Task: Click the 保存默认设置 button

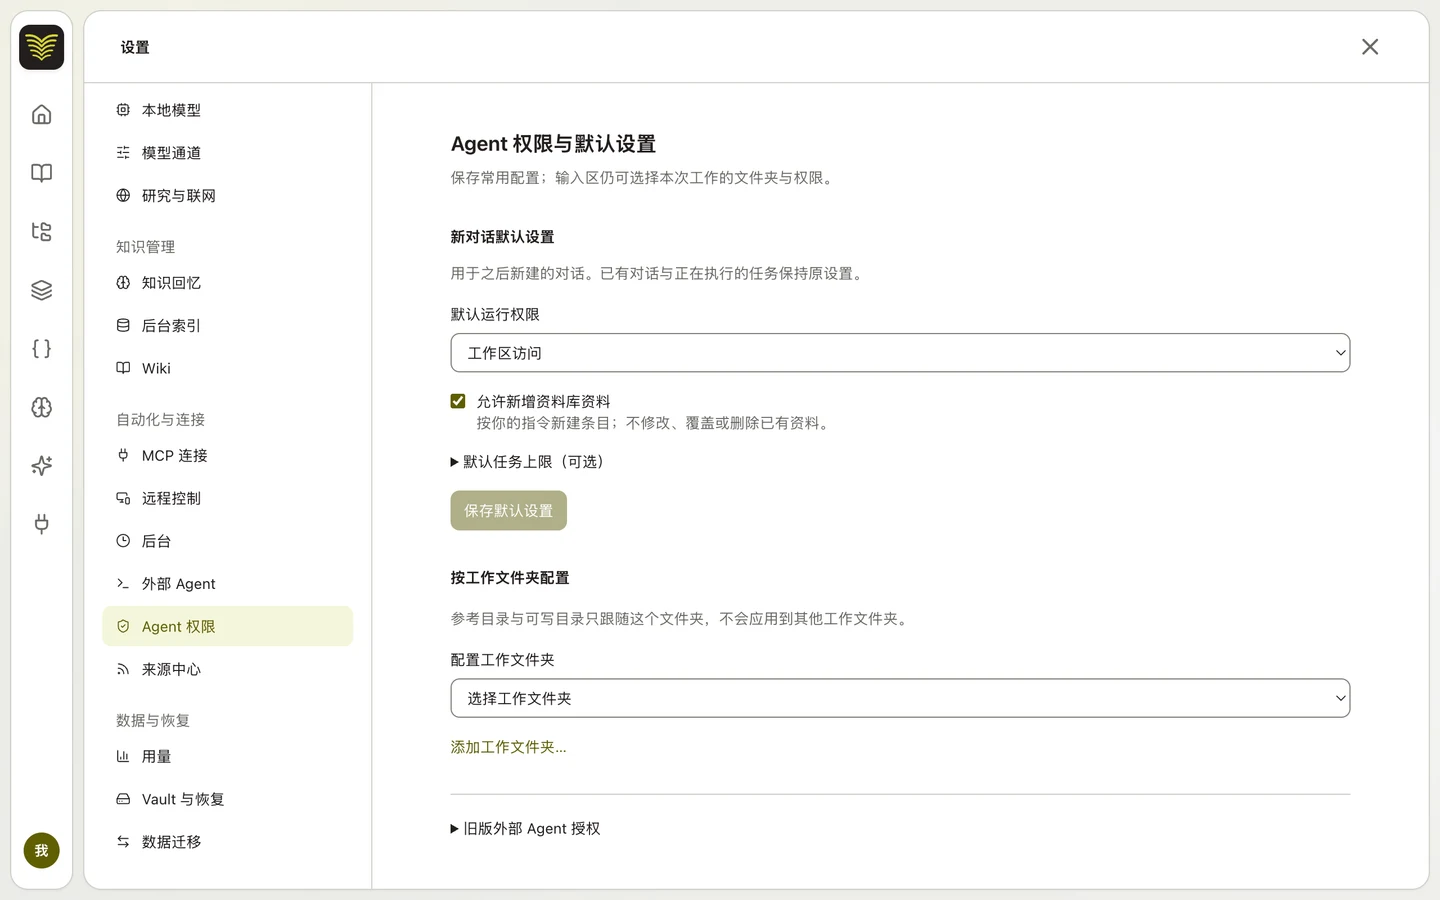Action: 509,511
